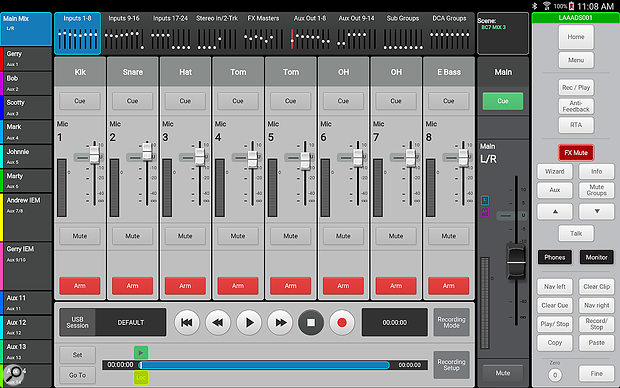The width and height of the screenshot is (620, 388).
Task: Open Rec / Play screen
Action: click(x=576, y=88)
